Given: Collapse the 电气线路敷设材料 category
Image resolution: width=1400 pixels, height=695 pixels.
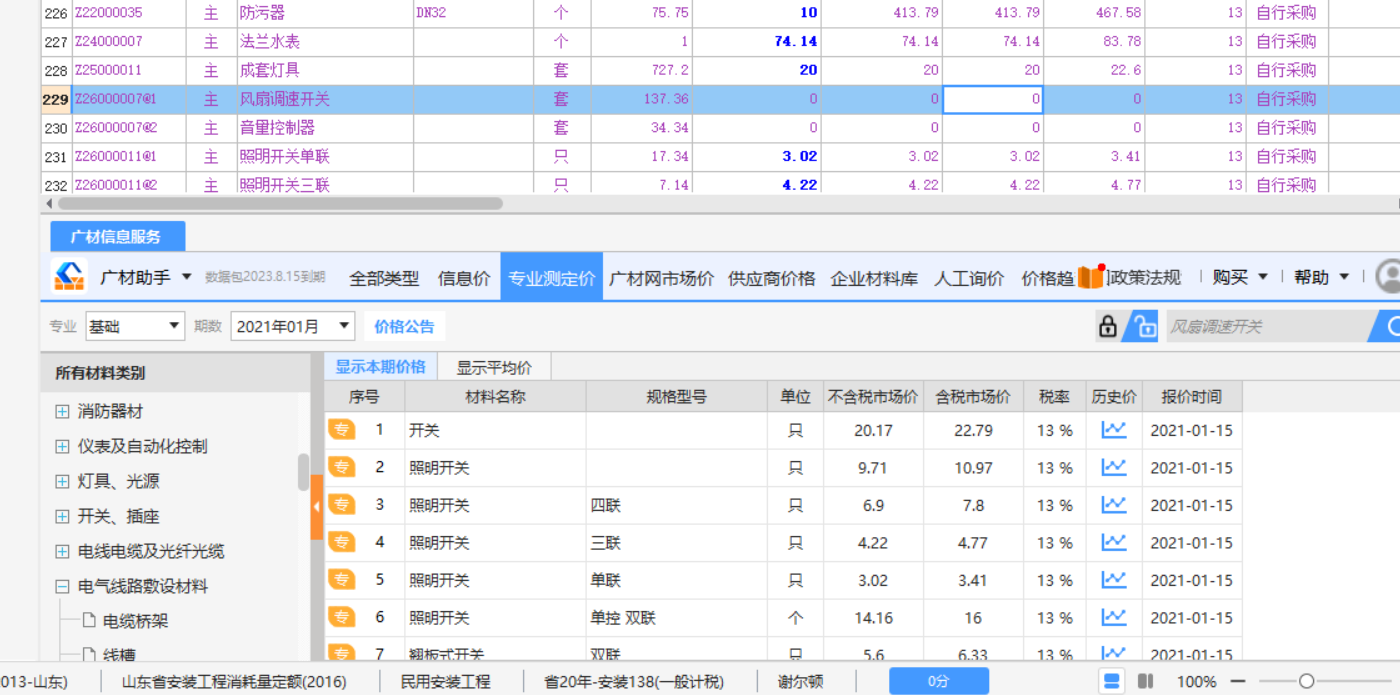Looking at the screenshot, I should pyautogui.click(x=62, y=586).
